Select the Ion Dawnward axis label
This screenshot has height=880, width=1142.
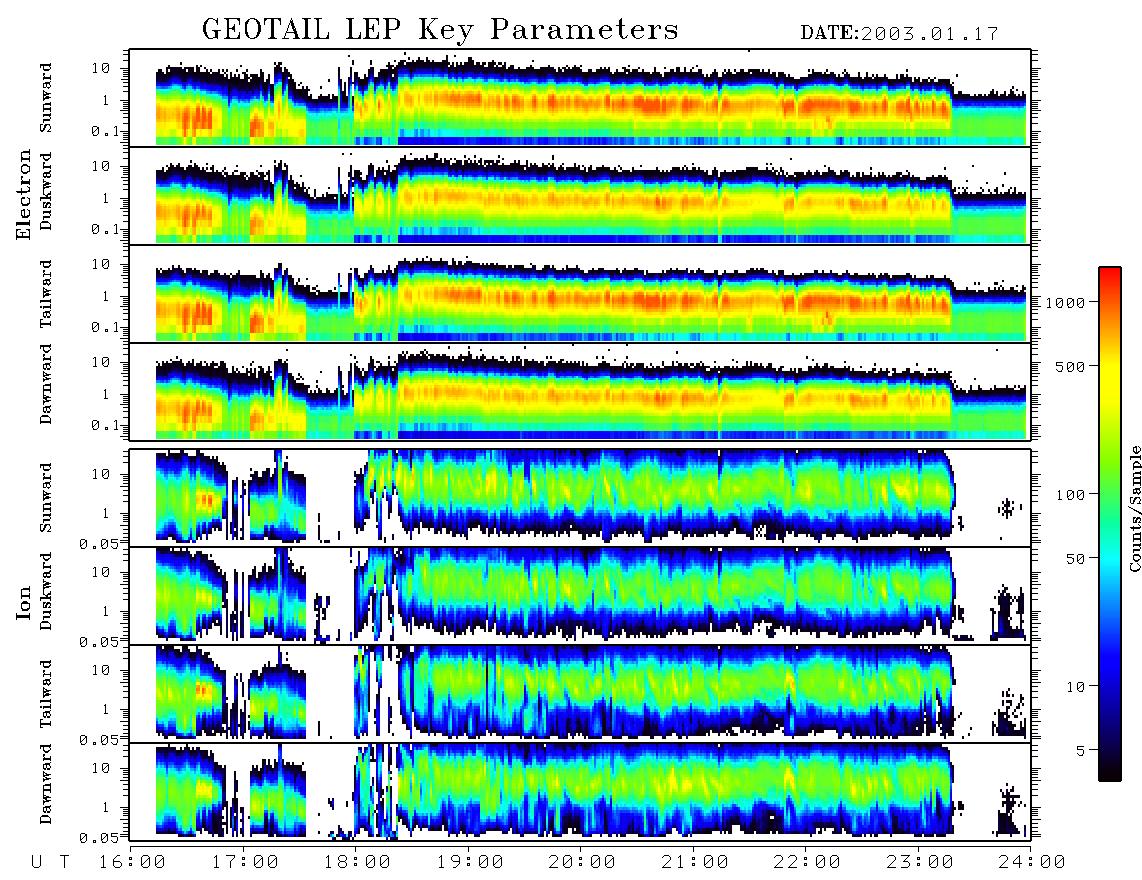tap(46, 784)
